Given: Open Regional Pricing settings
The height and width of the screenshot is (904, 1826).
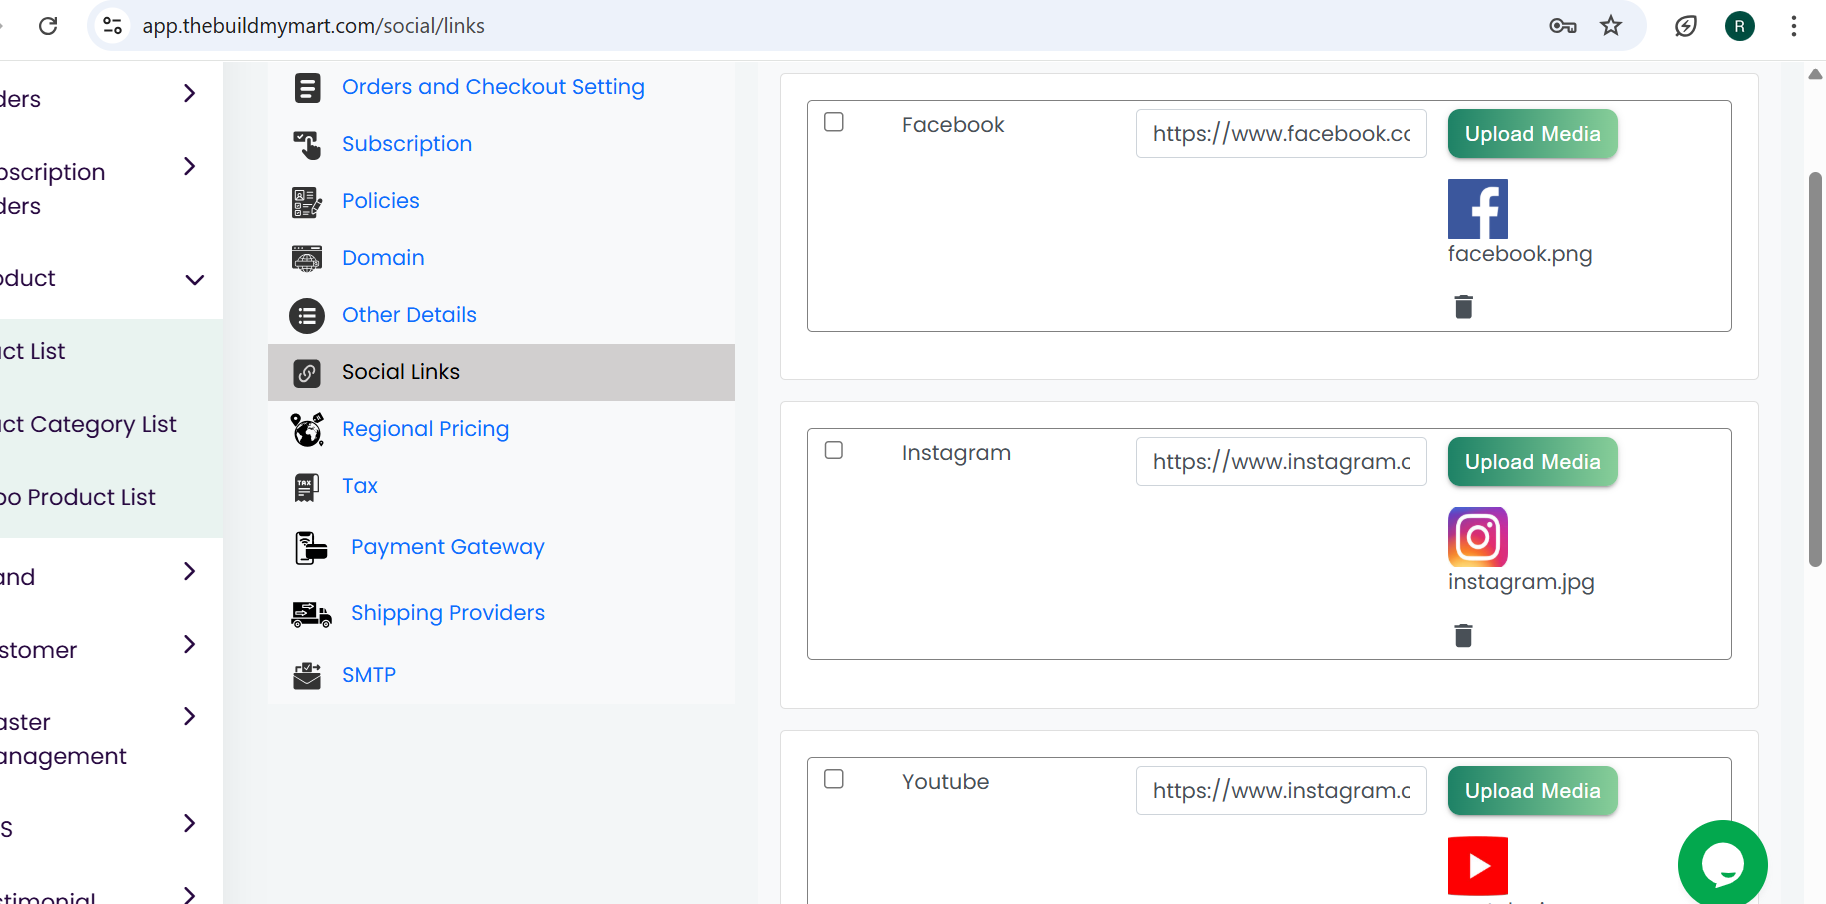Looking at the screenshot, I should coord(425,429).
